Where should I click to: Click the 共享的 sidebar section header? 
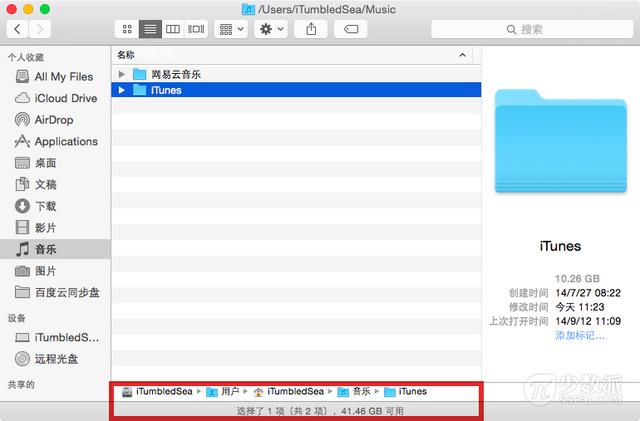[x=21, y=384]
